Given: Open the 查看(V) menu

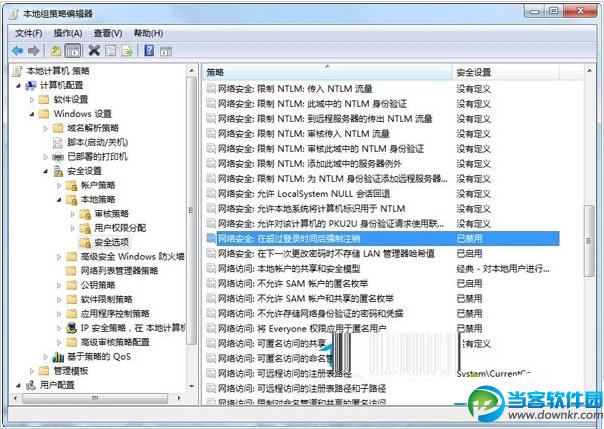Looking at the screenshot, I should 108,34.
